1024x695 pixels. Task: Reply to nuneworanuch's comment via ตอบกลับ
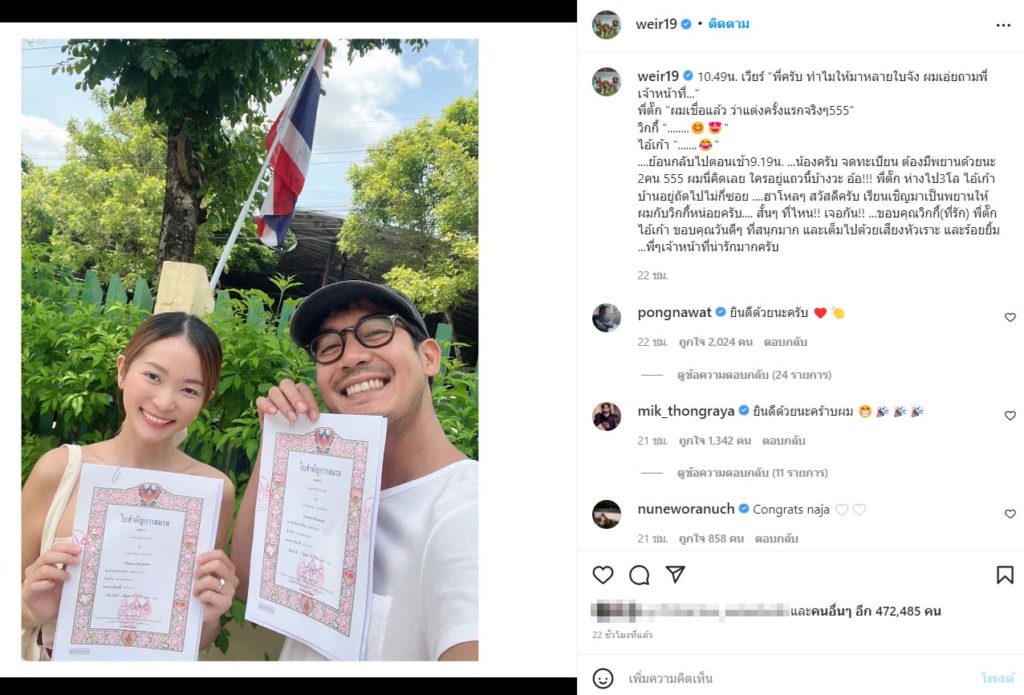[x=776, y=539]
